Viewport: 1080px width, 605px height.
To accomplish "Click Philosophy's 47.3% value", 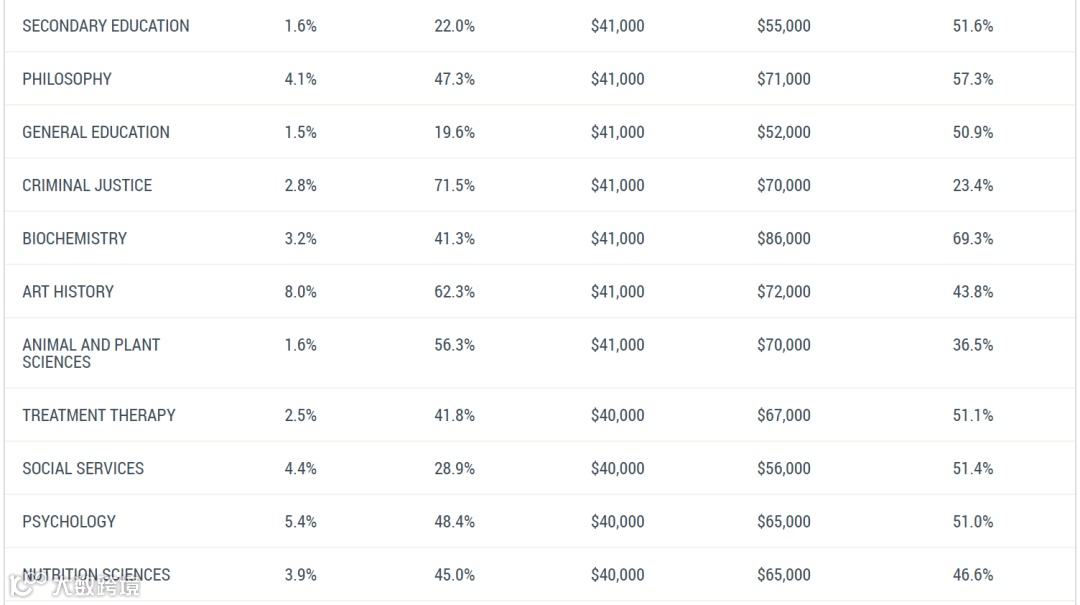I will (454, 79).
